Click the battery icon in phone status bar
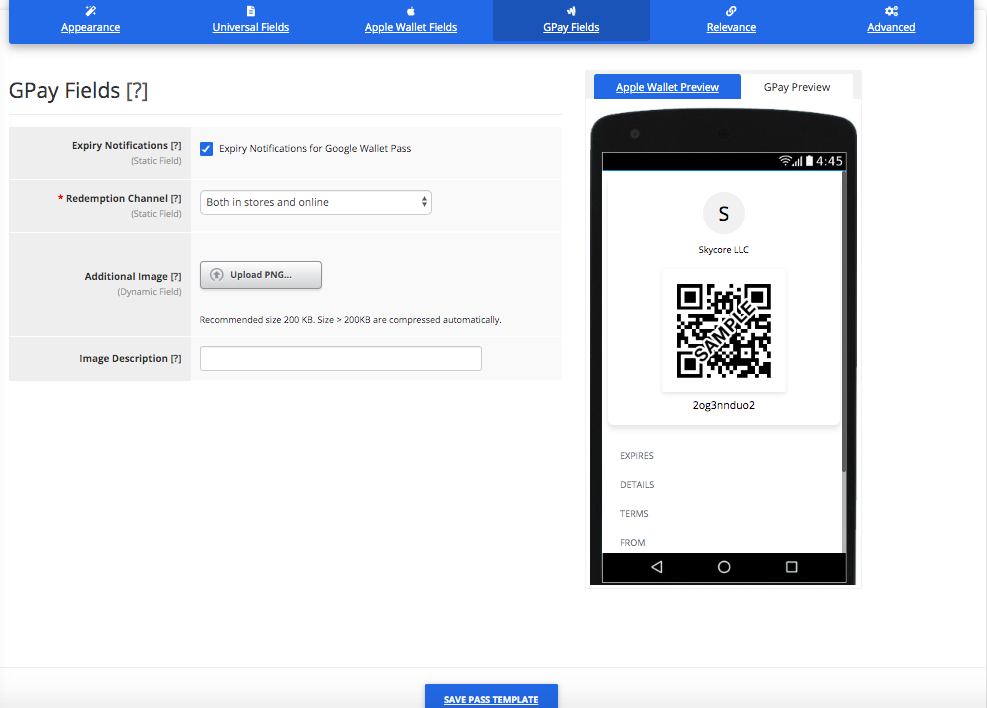Screen dimensions: 987x708 coord(809,160)
